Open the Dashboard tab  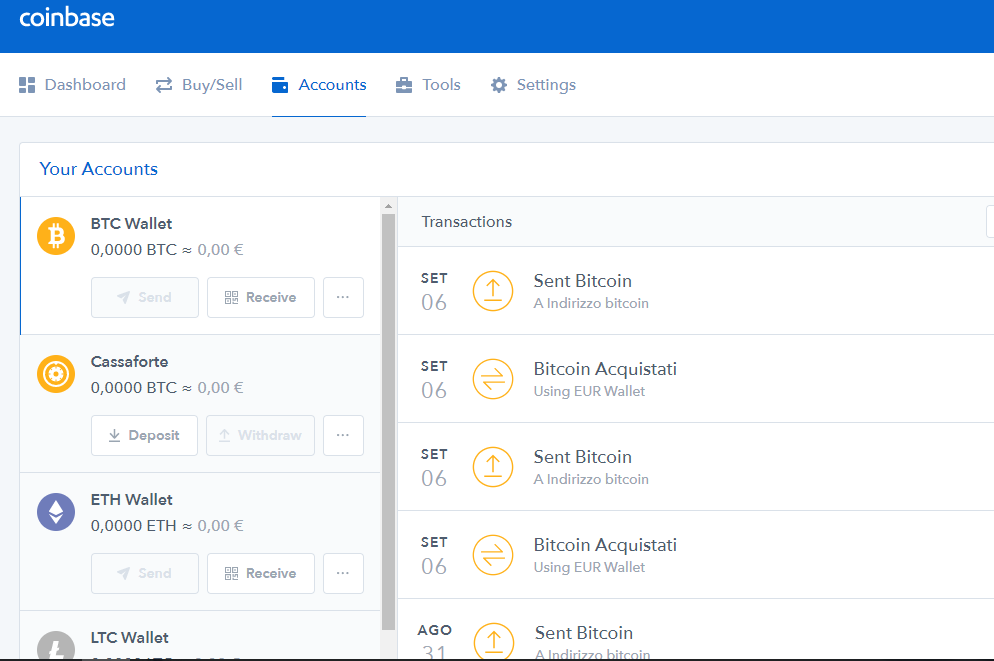(72, 85)
